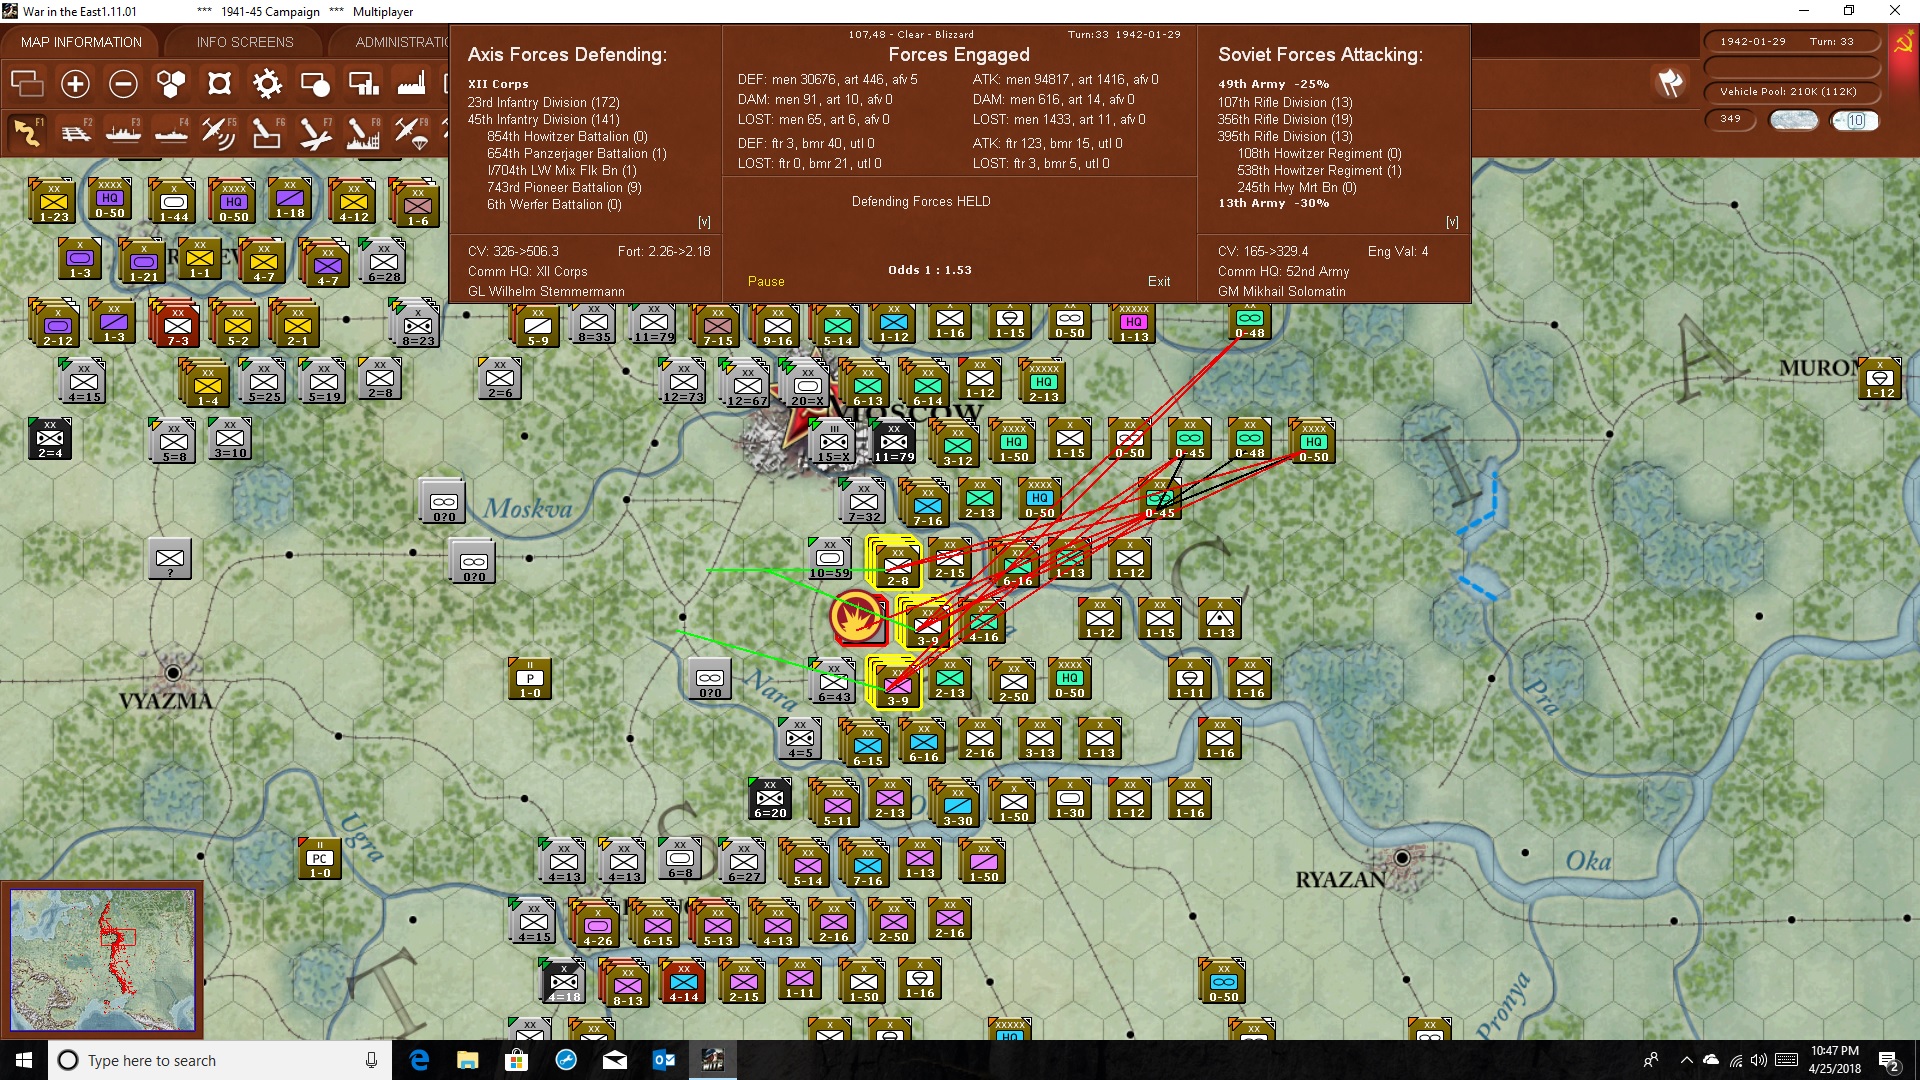Select the F1 move mode arrow icon
The width and height of the screenshot is (1920, 1080).
[27, 132]
